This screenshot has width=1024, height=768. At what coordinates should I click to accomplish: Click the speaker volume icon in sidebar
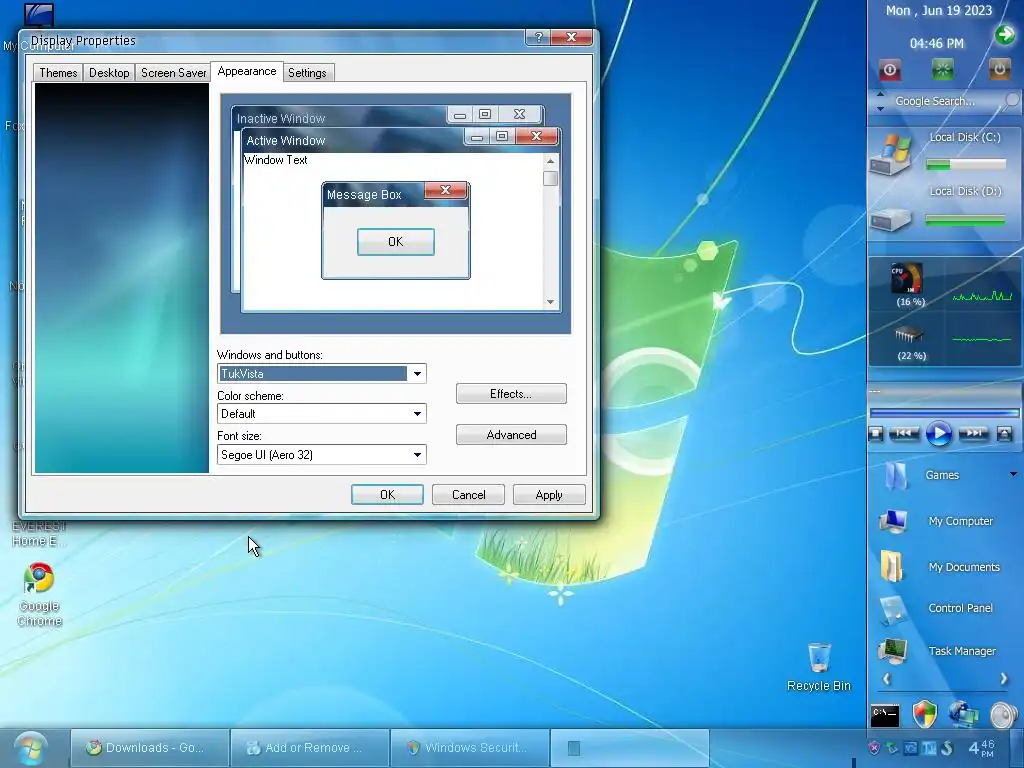tap(1003, 714)
